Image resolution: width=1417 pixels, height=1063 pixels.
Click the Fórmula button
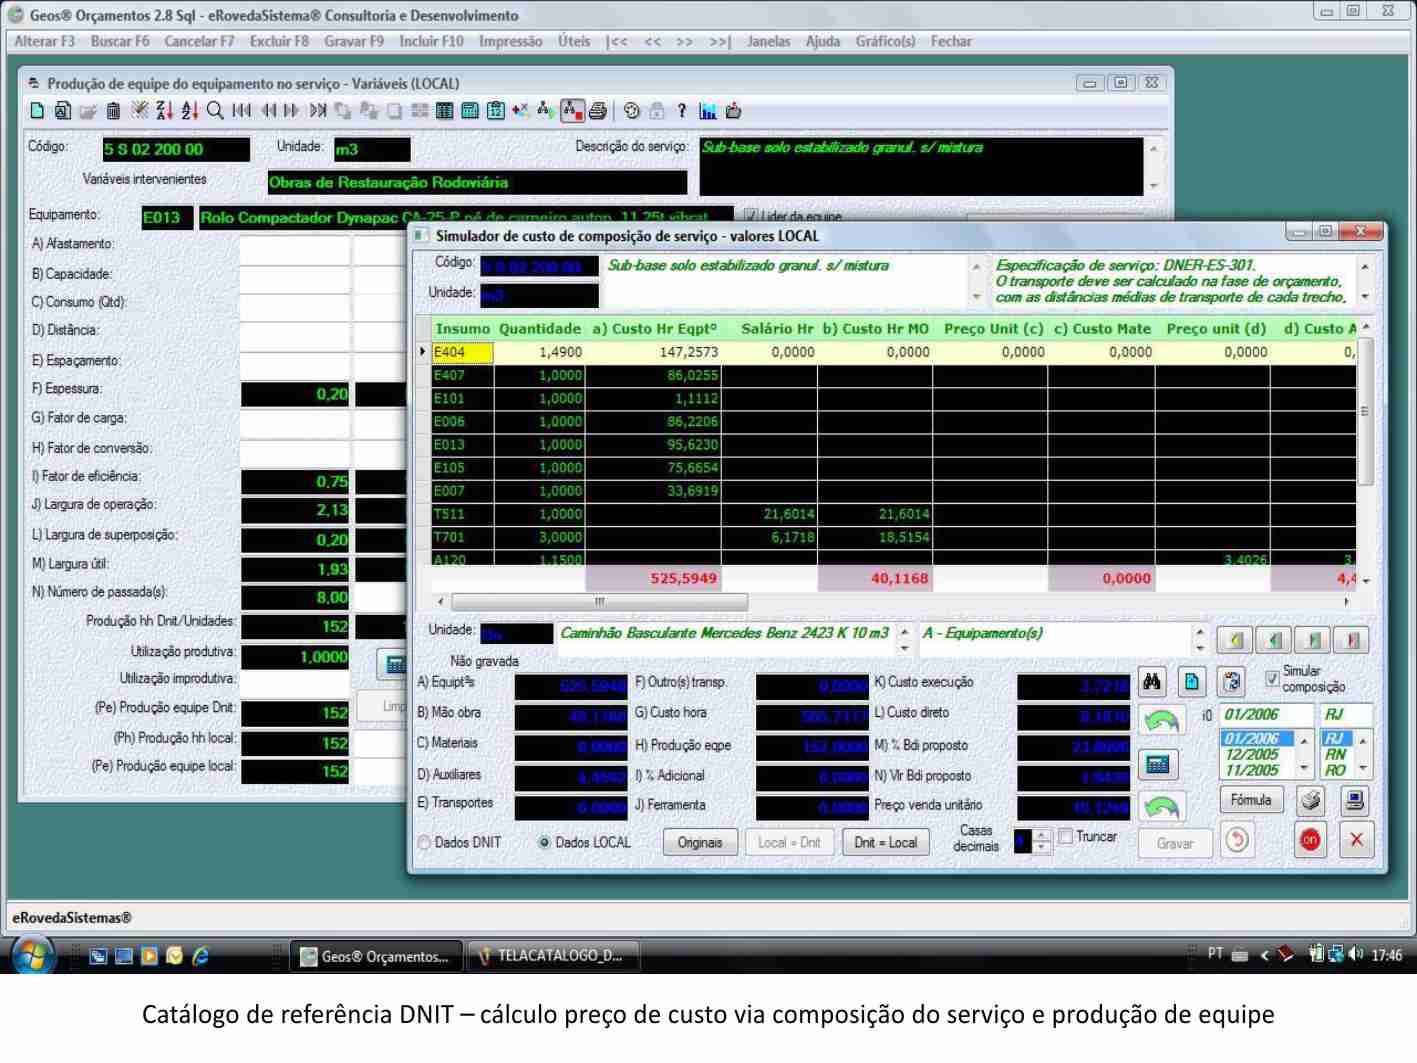1251,800
